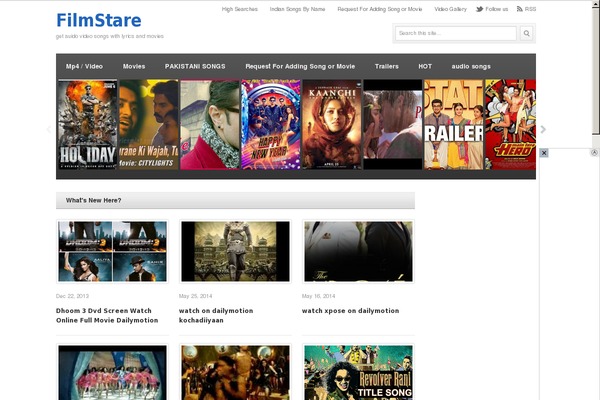Click the High Searches link
The width and height of the screenshot is (600, 400).
[x=239, y=9]
